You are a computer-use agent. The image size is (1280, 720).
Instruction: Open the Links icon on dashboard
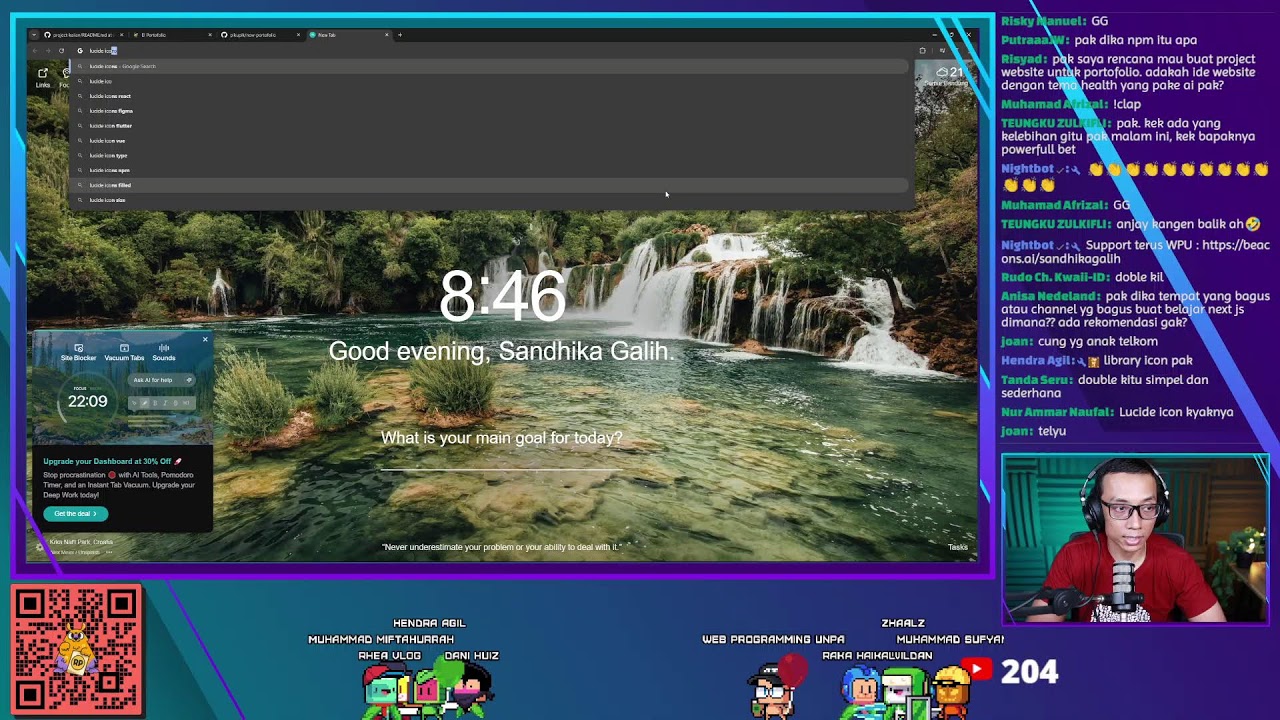point(43,77)
